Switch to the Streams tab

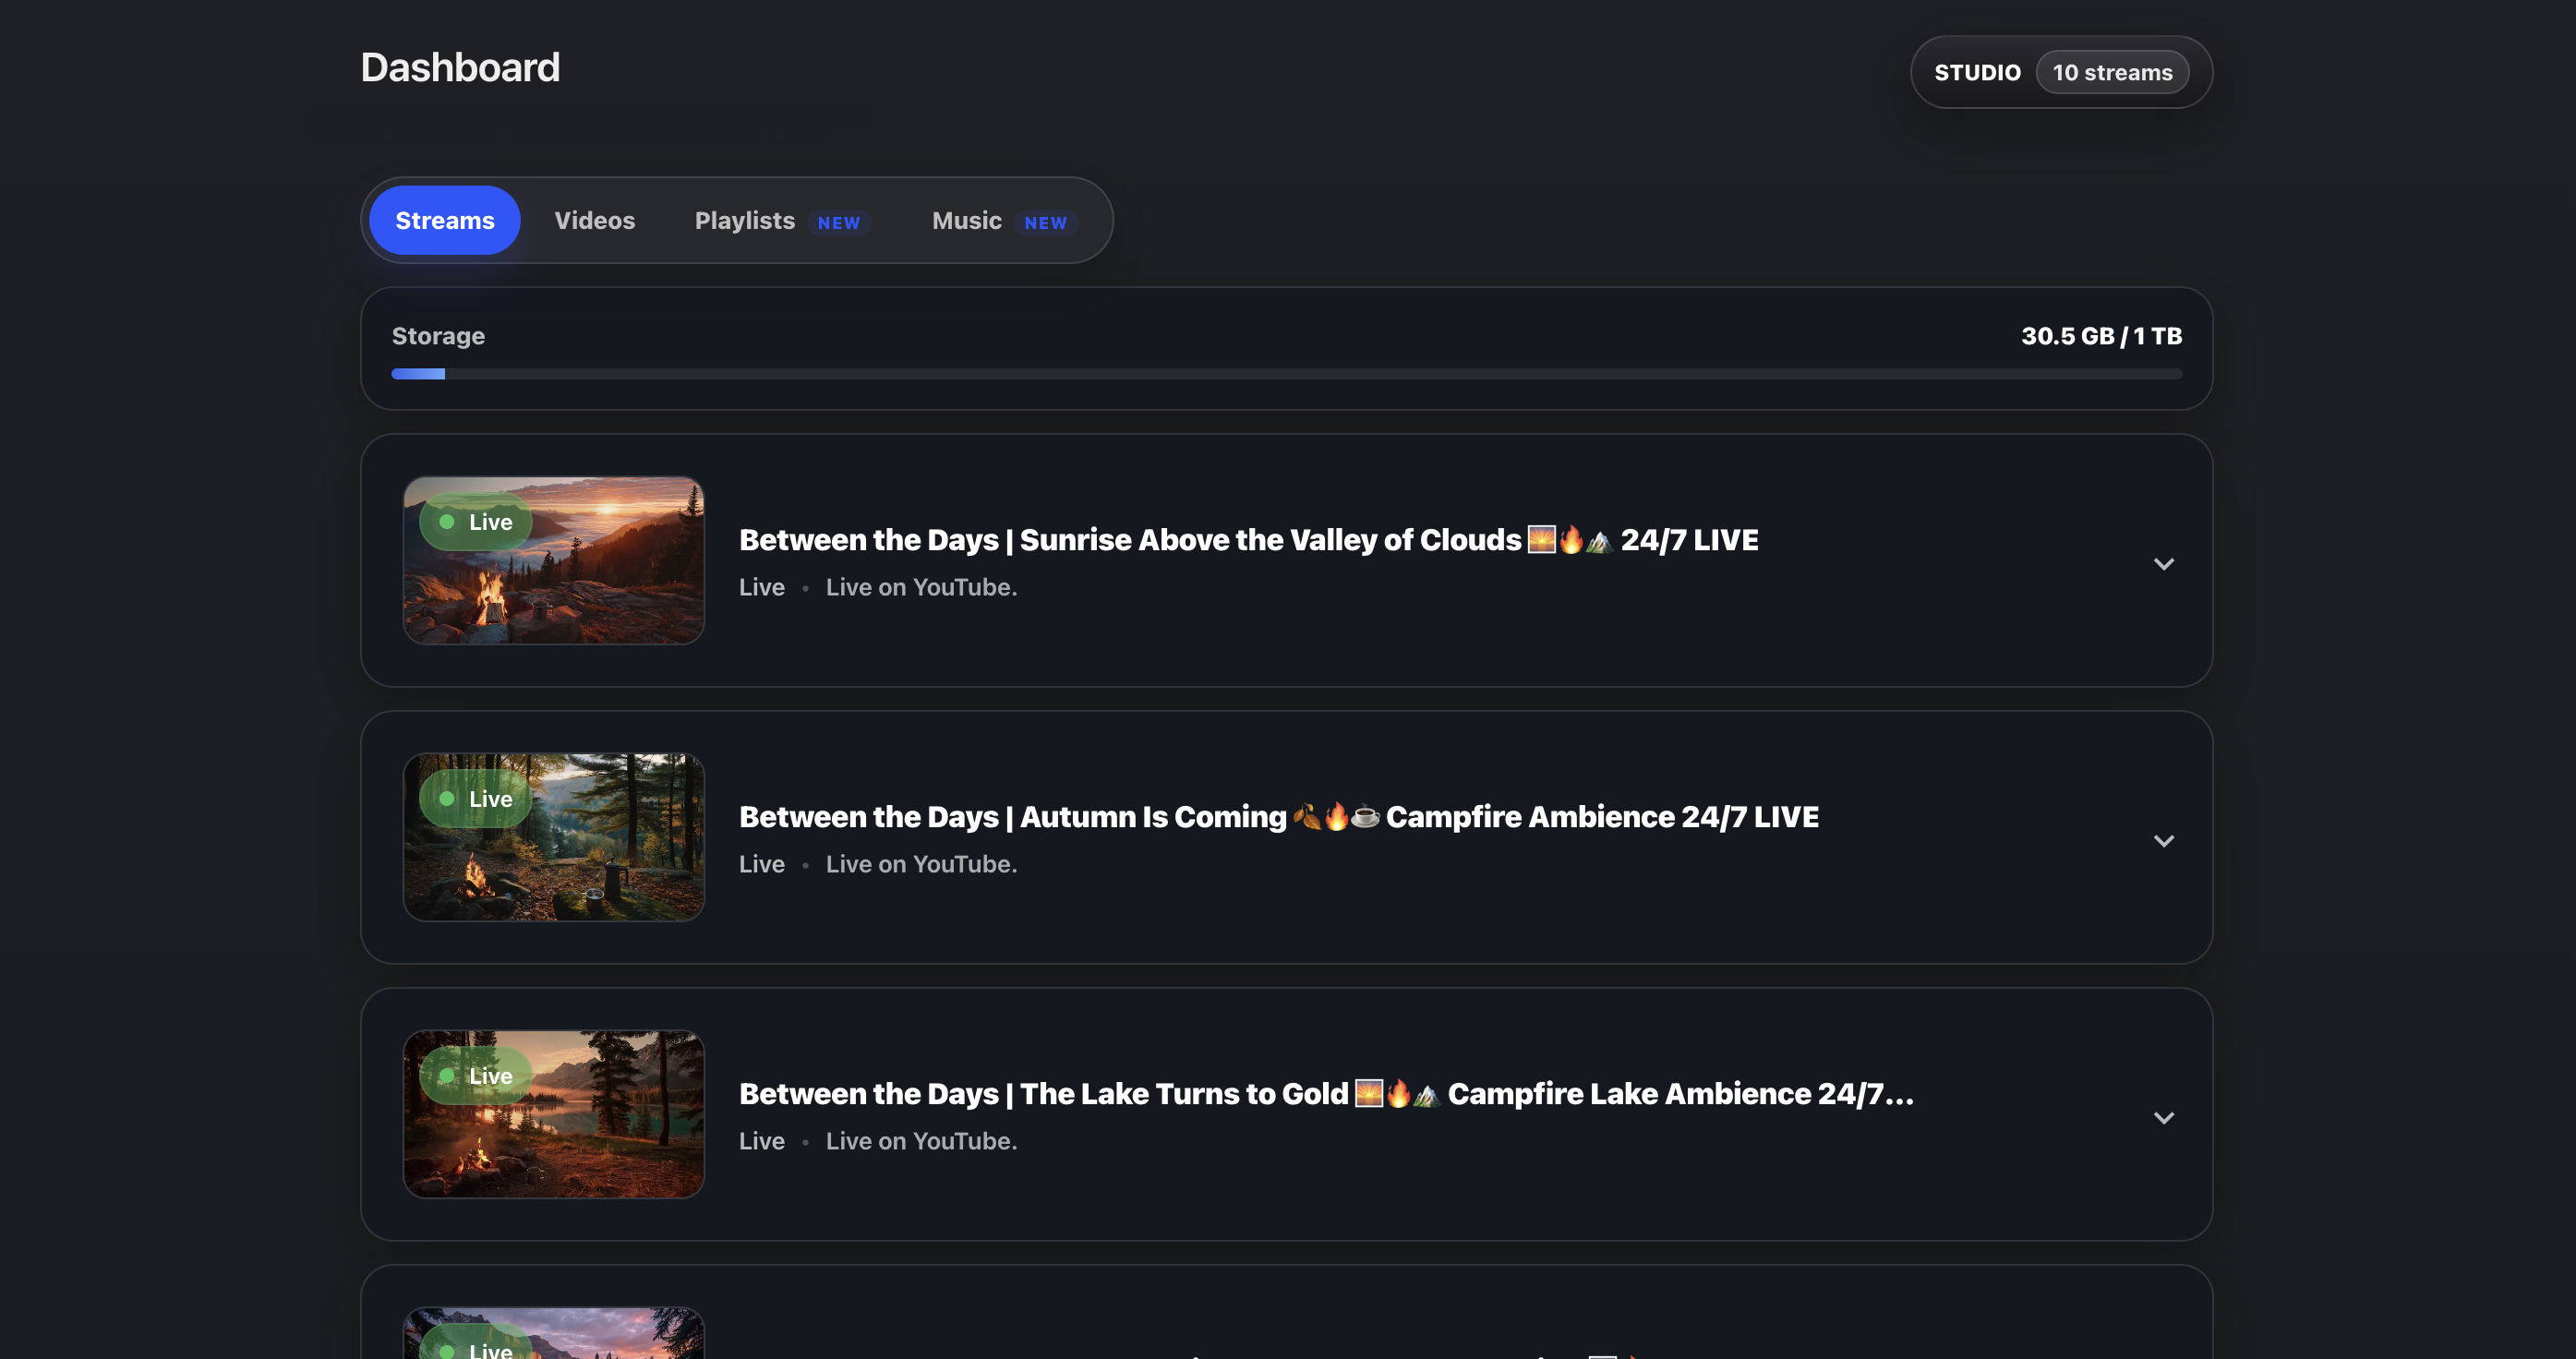444,220
